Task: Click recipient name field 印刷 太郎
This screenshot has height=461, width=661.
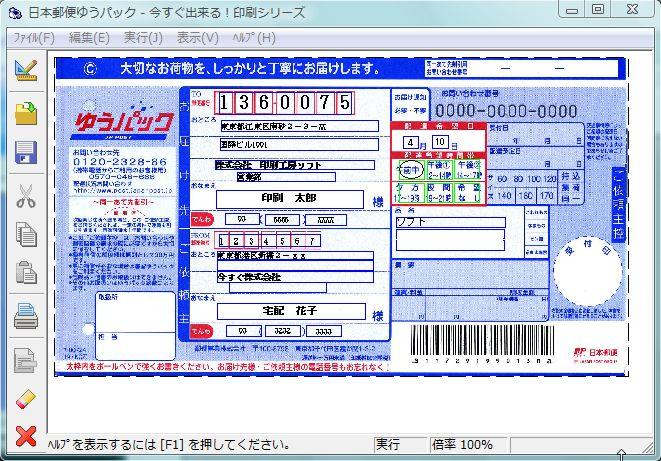Action: click(290, 199)
